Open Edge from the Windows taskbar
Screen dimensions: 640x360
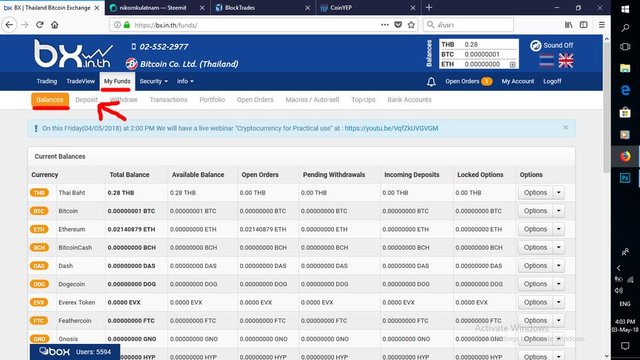pos(625,90)
